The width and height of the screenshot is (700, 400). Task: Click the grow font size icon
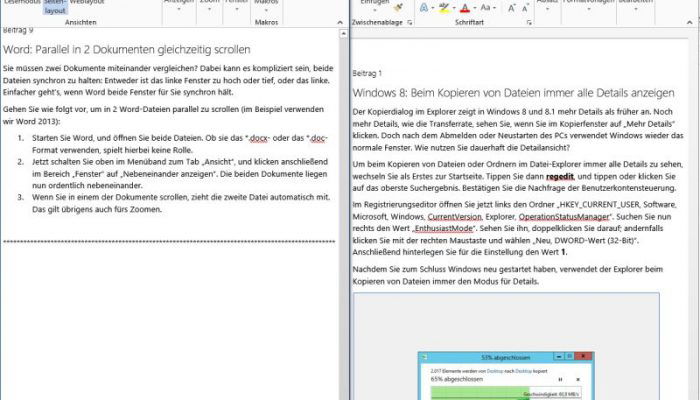point(512,8)
